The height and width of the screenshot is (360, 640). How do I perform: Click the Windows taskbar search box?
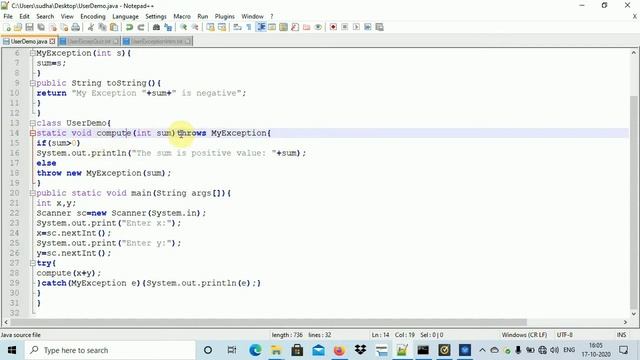(110, 350)
